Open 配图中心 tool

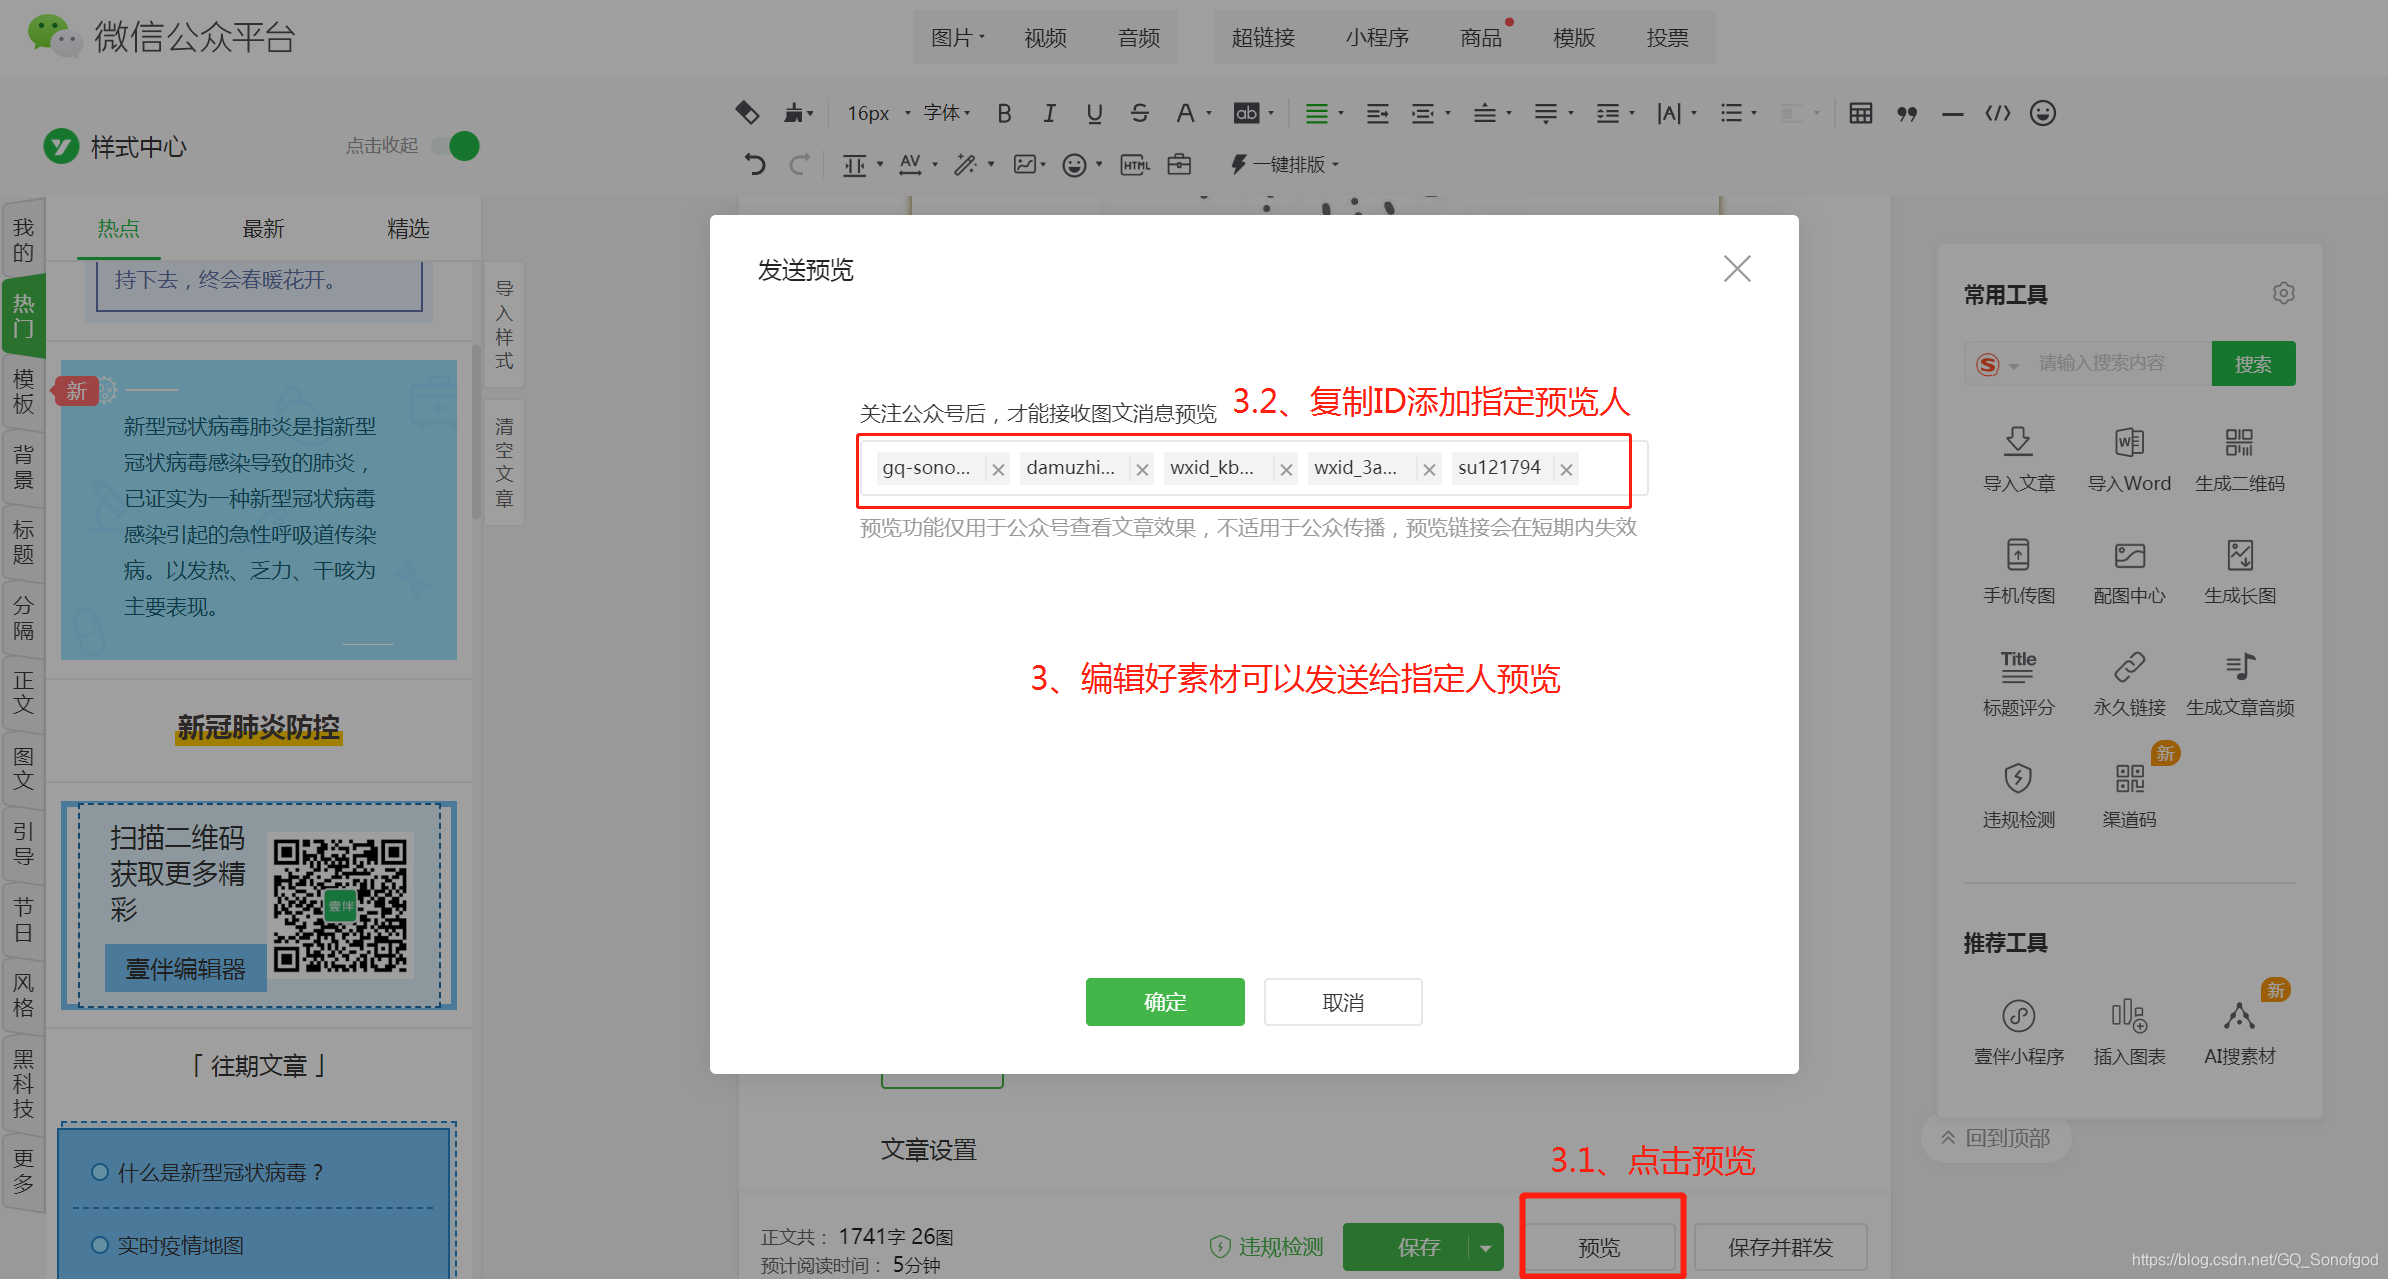pyautogui.click(x=2129, y=571)
